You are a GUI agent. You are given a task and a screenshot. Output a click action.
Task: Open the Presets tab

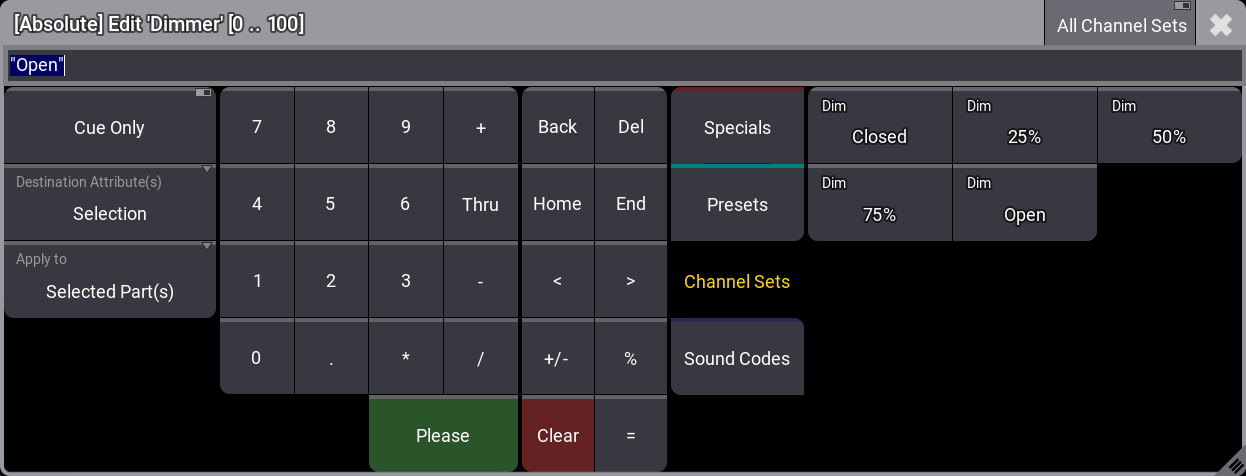[x=737, y=204]
